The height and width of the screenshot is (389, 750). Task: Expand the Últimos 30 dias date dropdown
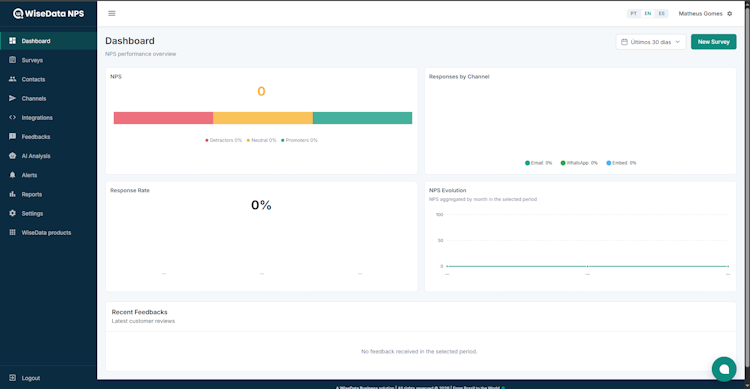(x=651, y=42)
